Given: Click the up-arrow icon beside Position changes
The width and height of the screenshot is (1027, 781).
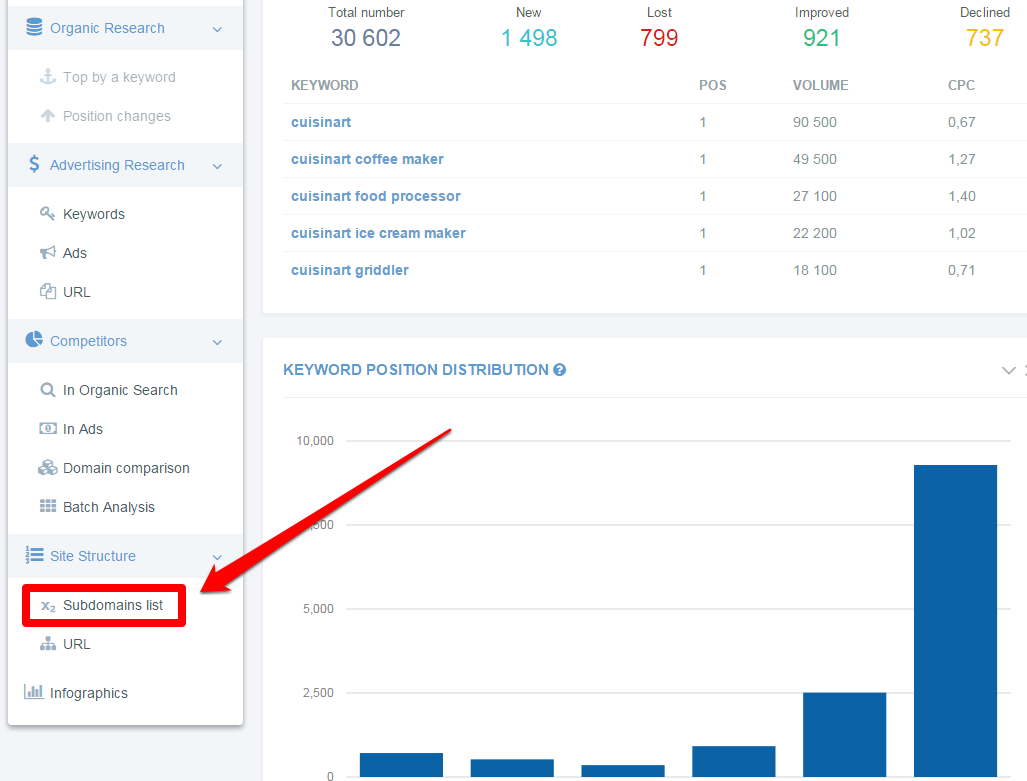Looking at the screenshot, I should pyautogui.click(x=48, y=115).
